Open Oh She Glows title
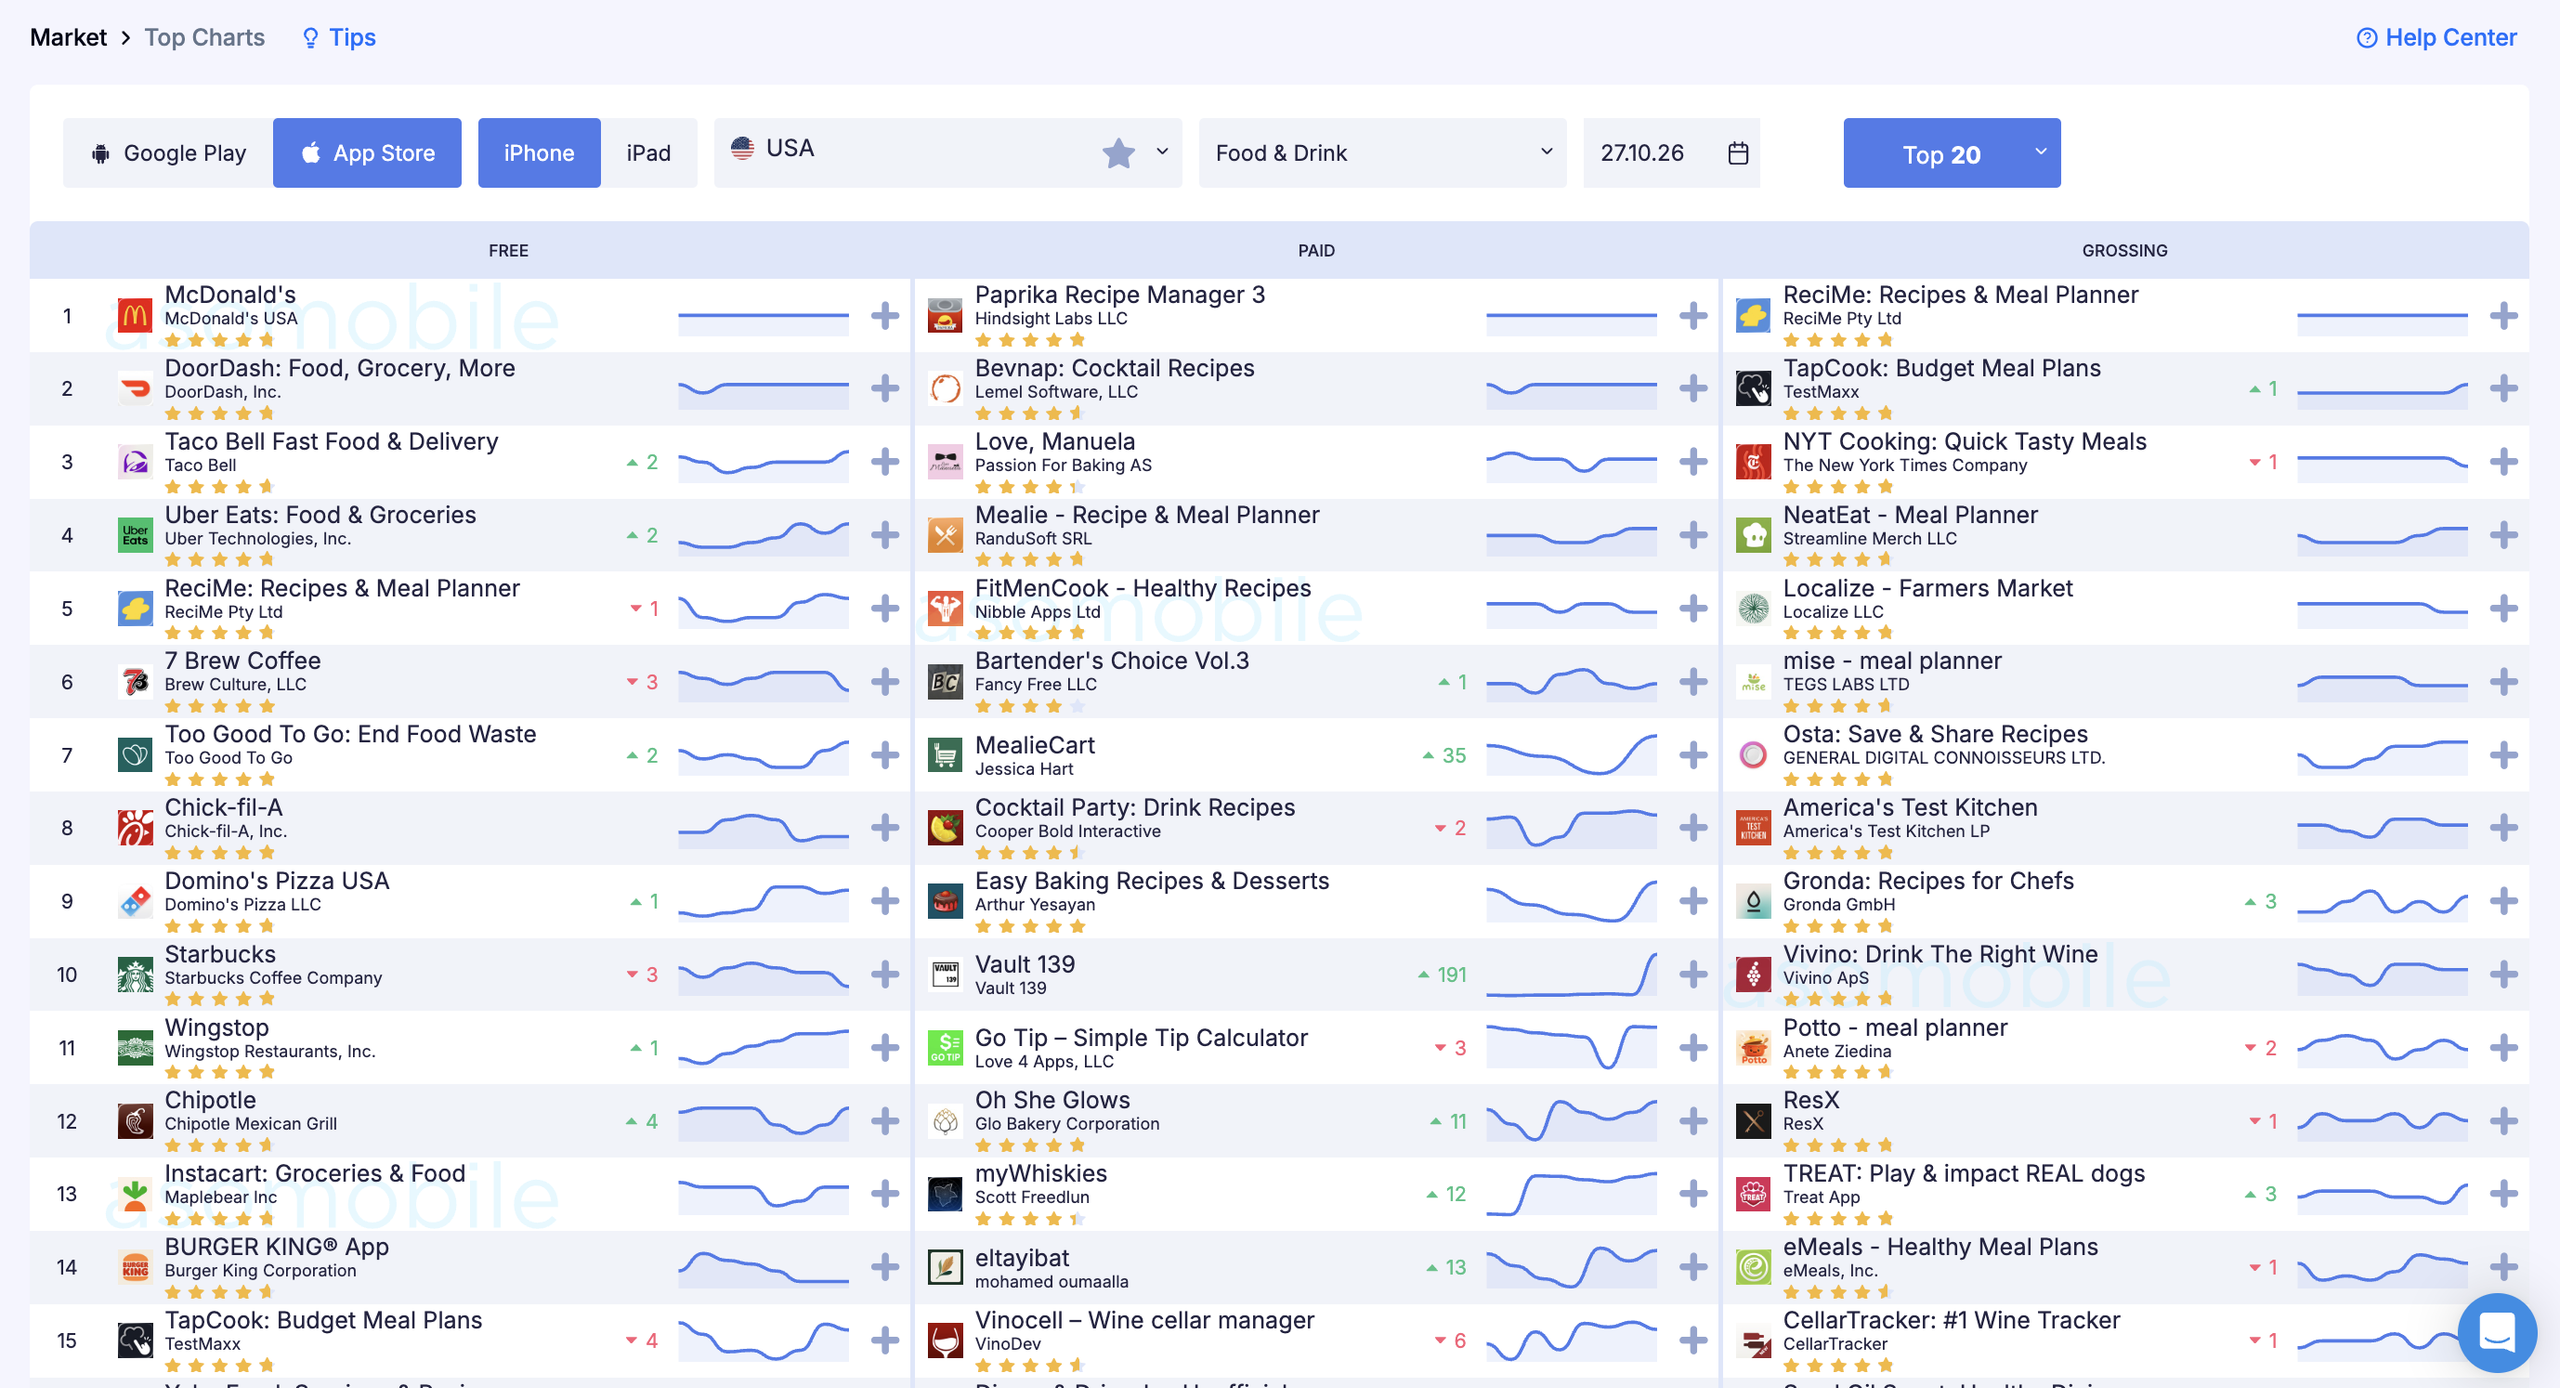The width and height of the screenshot is (2560, 1388). 1052,1100
